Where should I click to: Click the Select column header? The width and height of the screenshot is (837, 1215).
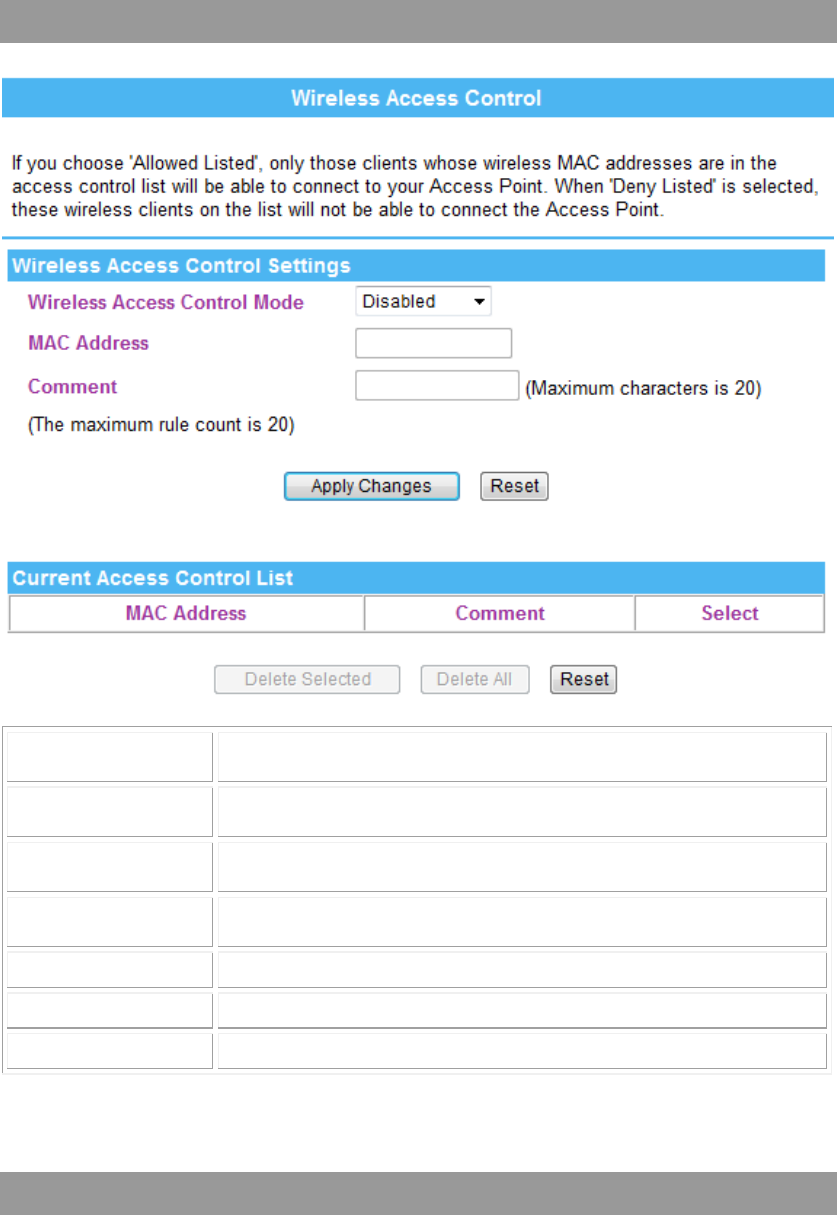730,613
